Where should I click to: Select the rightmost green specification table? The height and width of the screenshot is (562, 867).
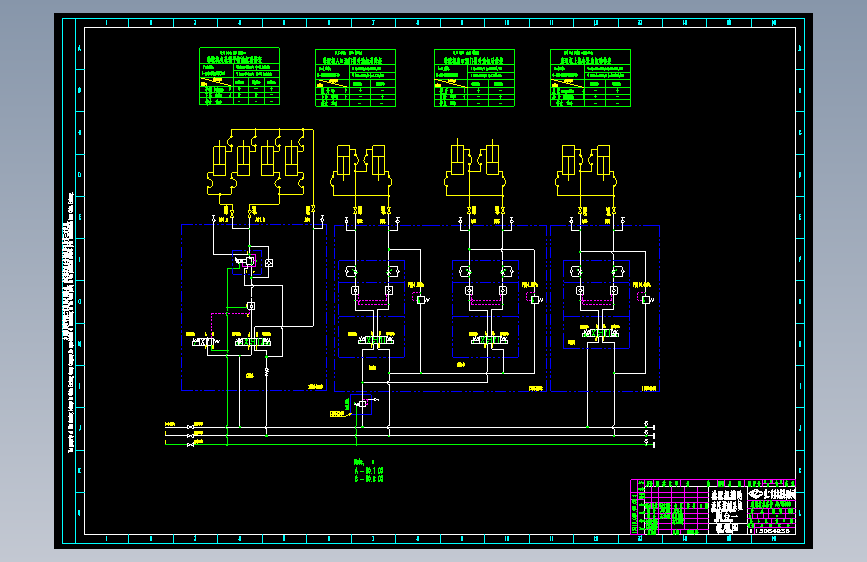[591, 78]
